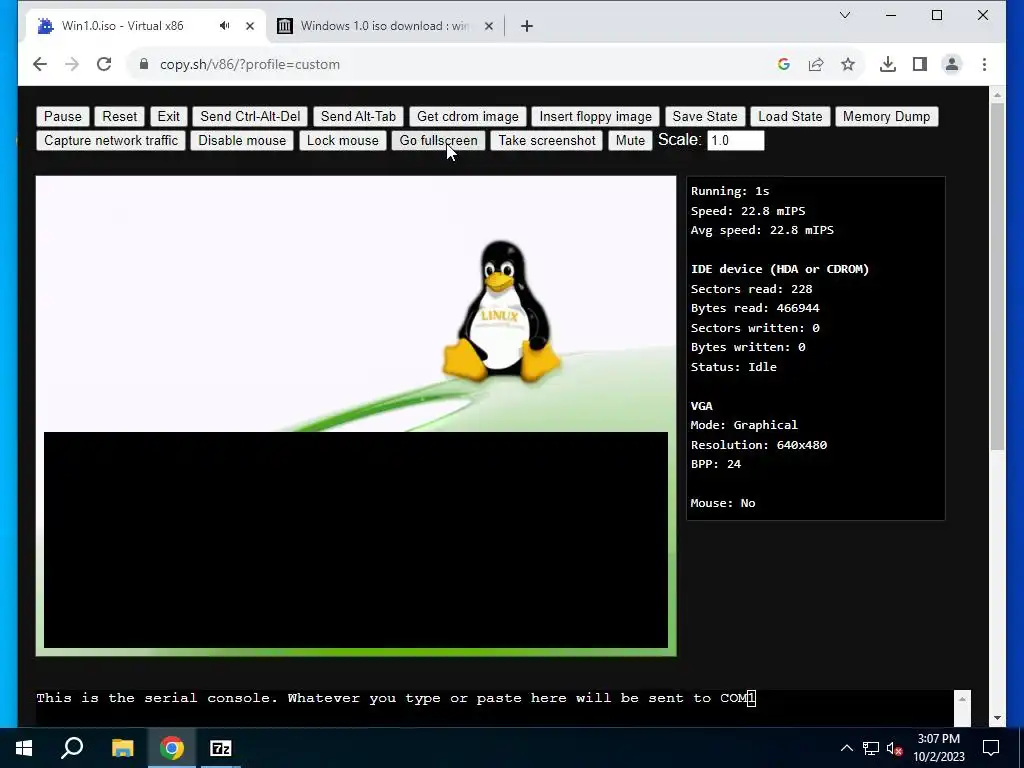Open the Chrome three-dot menu
The width and height of the screenshot is (1024, 768).
coord(984,64)
